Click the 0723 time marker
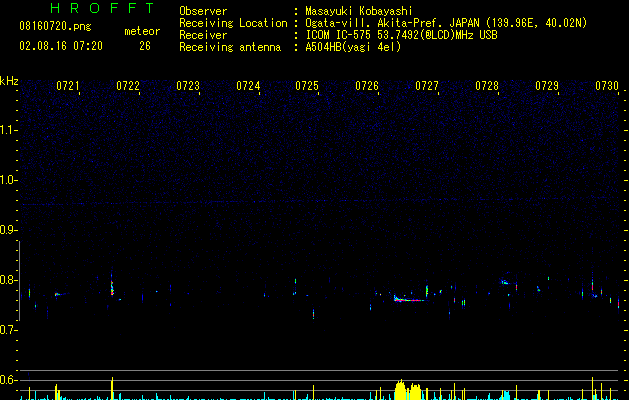629x400 pixels. click(188, 86)
